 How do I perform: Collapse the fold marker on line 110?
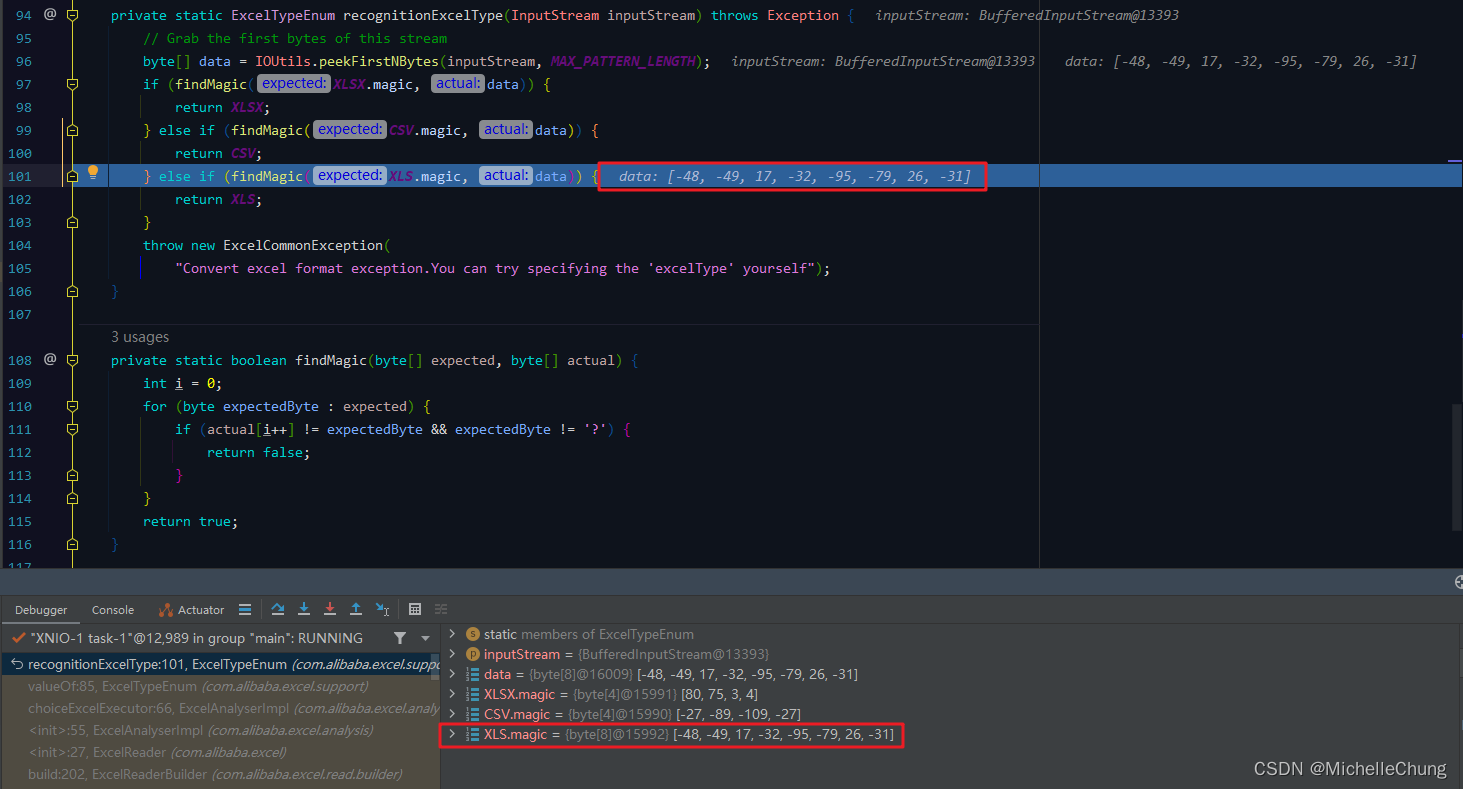click(x=72, y=406)
